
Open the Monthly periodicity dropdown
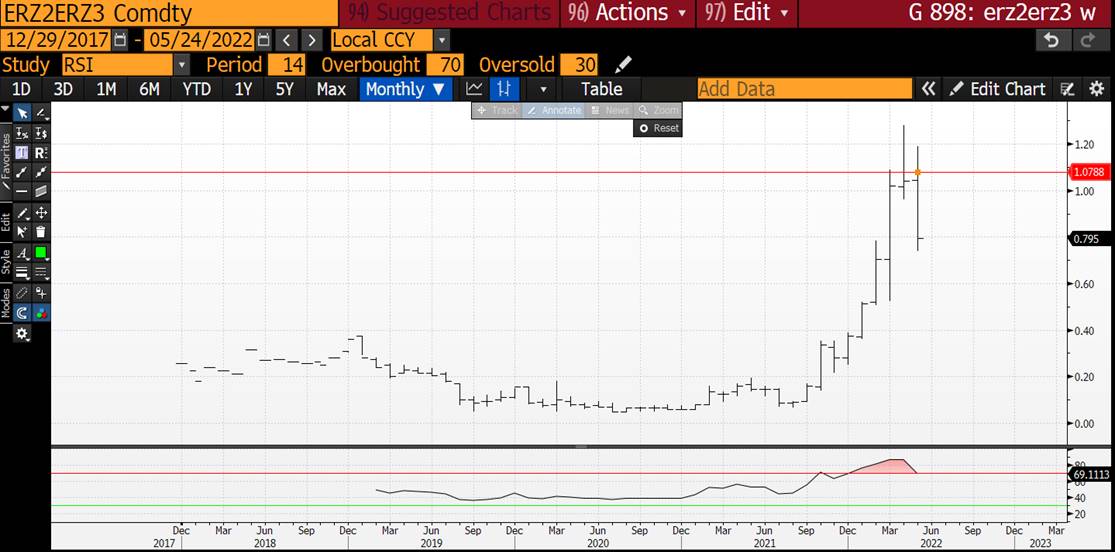(x=405, y=89)
